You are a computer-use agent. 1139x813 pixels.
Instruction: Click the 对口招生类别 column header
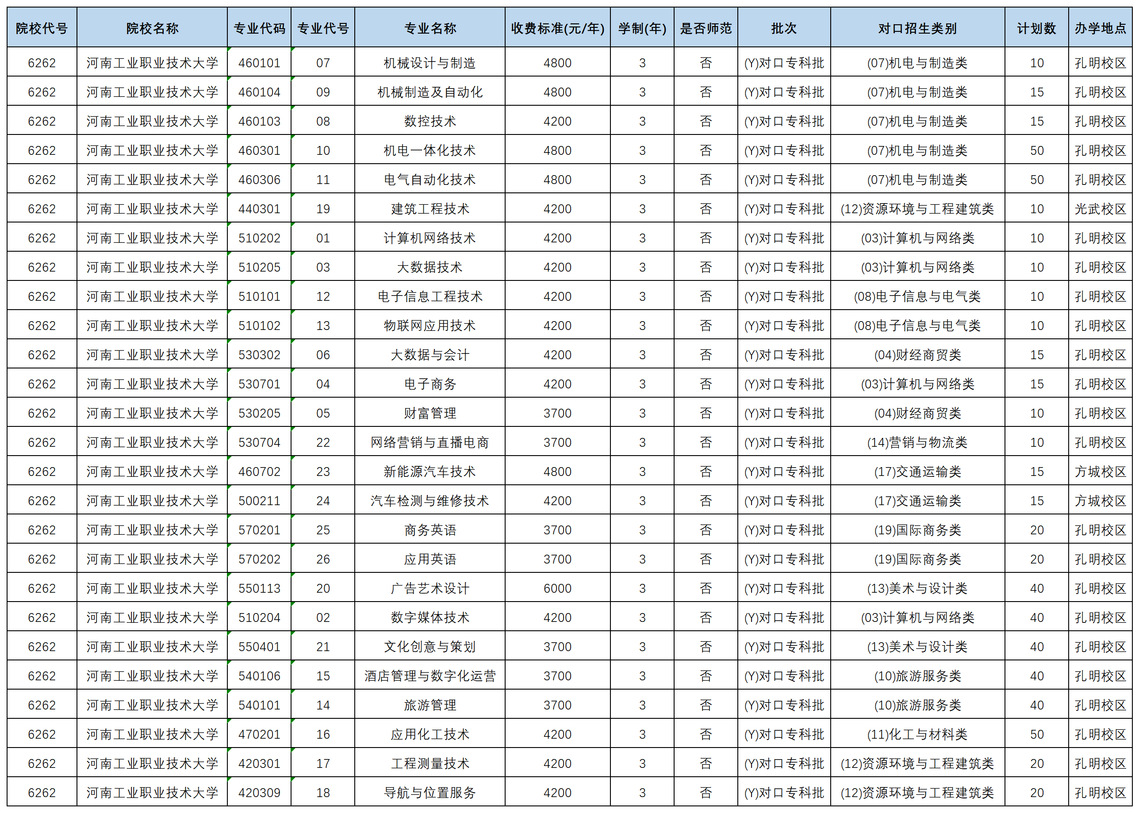917,29
